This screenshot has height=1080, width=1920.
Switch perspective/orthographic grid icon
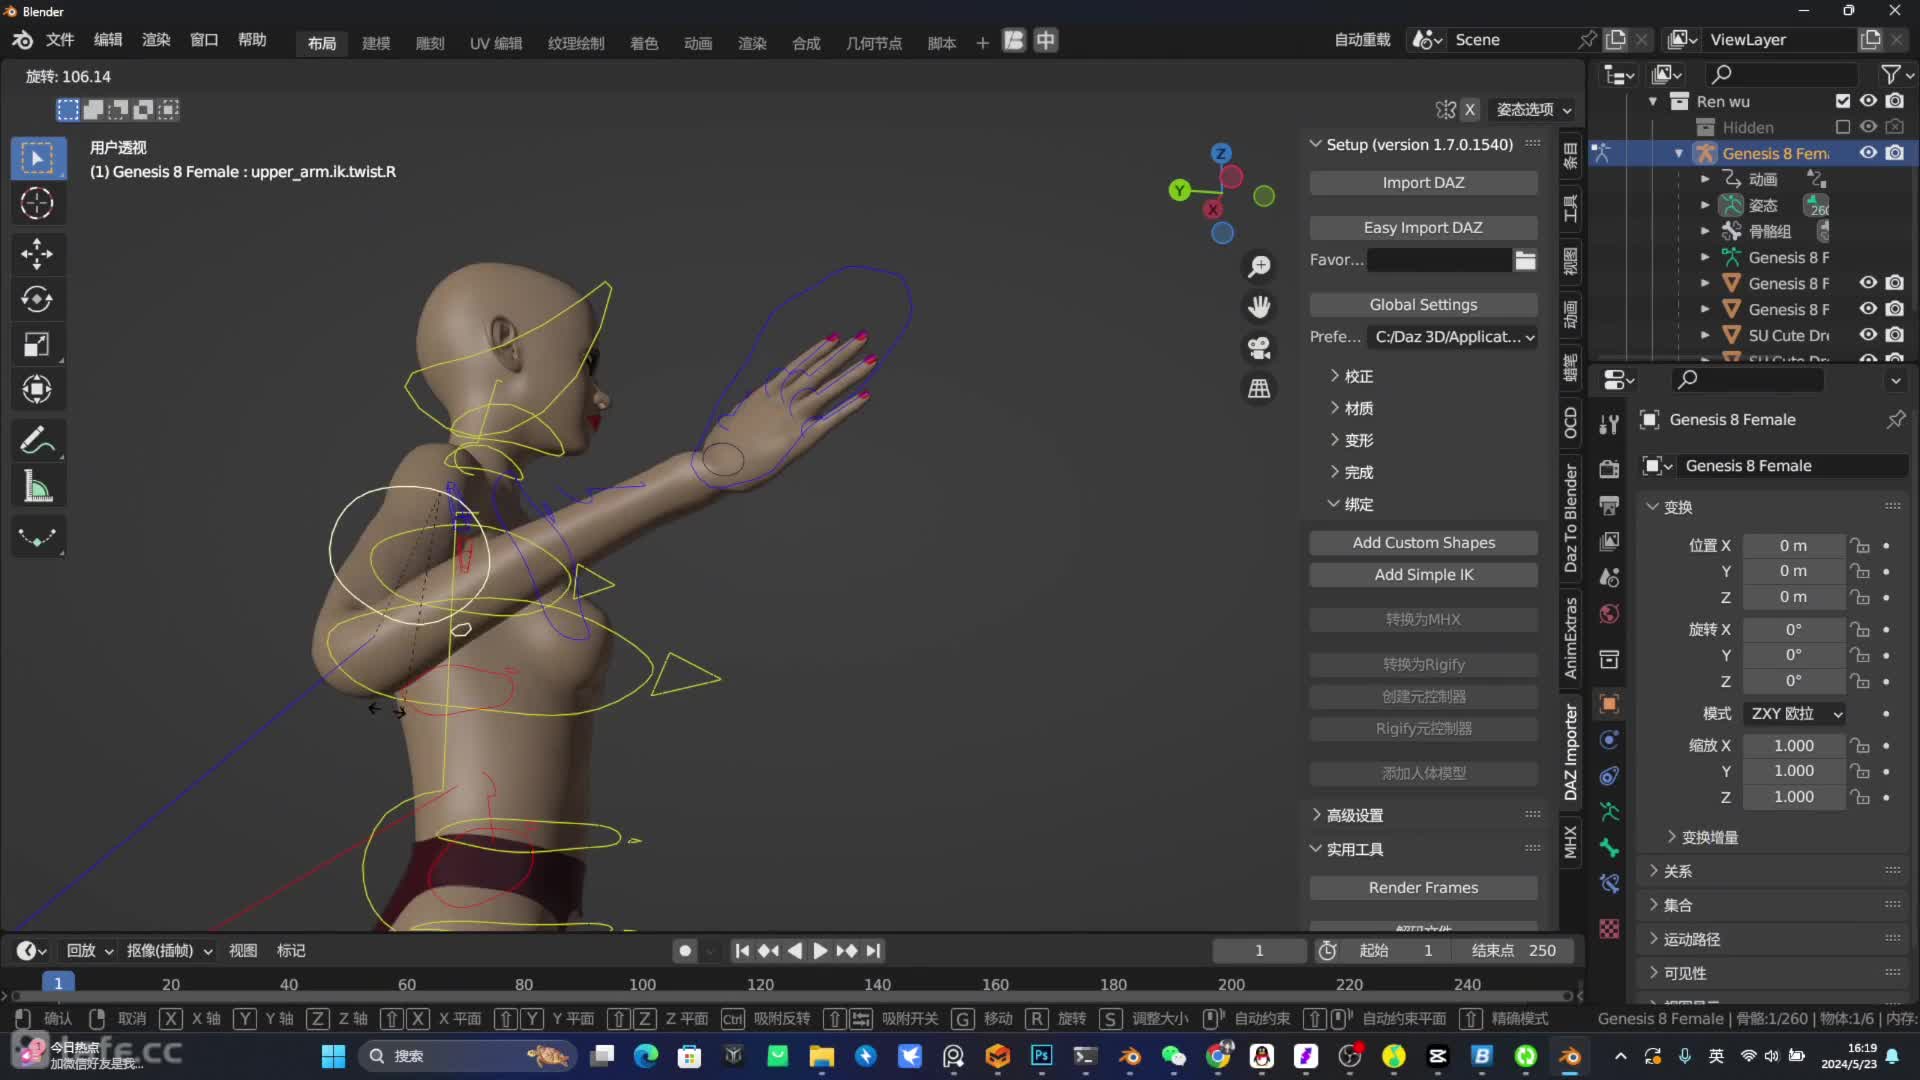[x=1259, y=388]
